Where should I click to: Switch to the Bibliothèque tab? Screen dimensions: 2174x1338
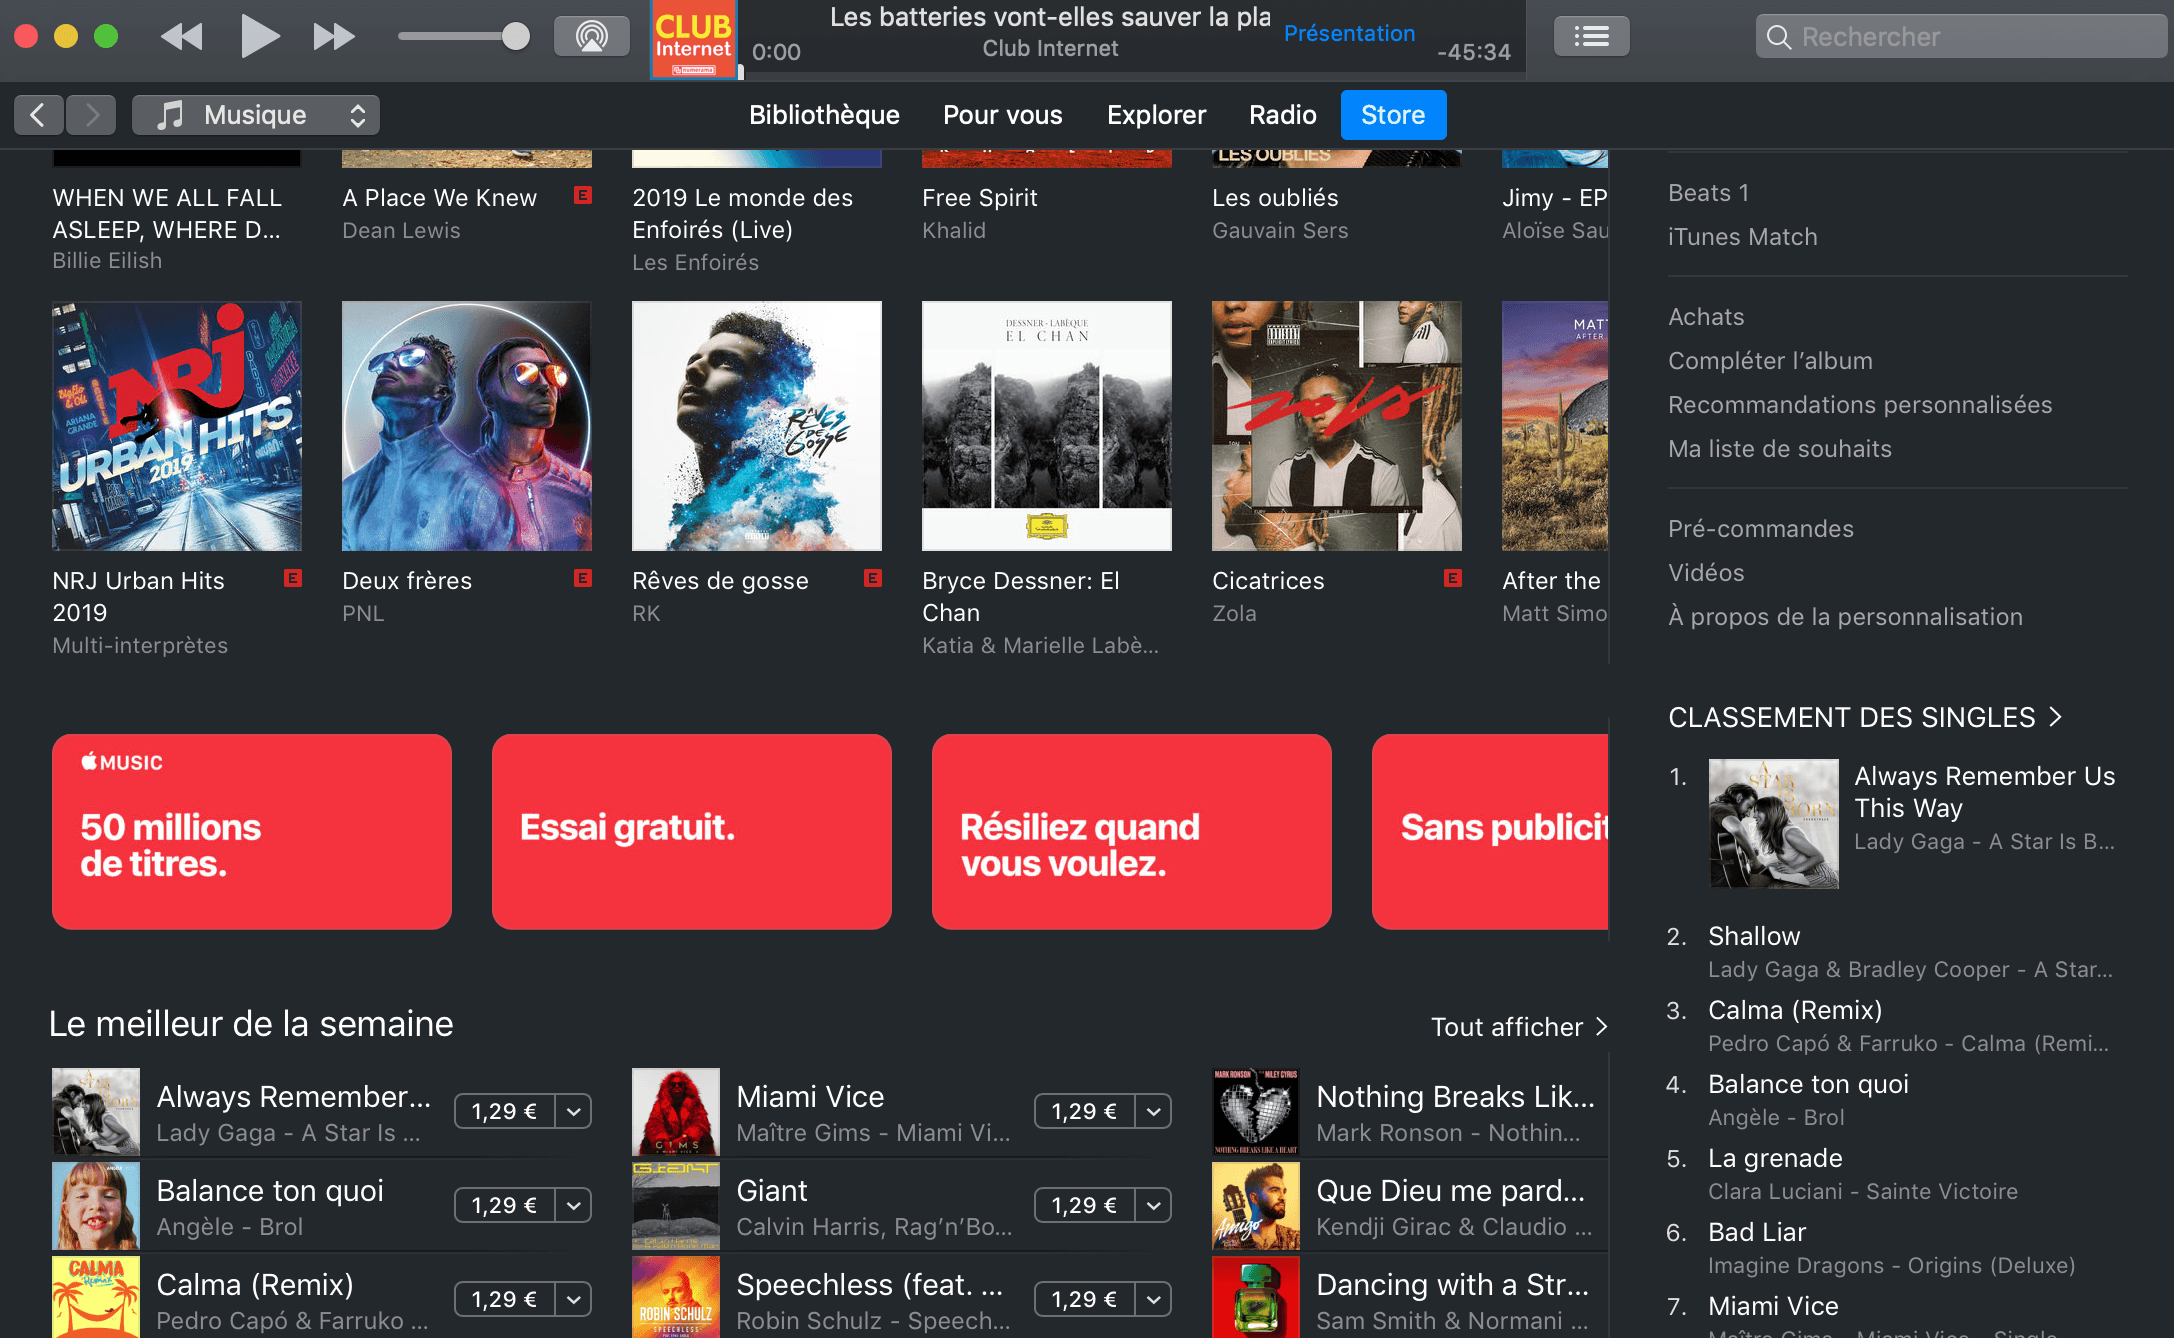(824, 115)
